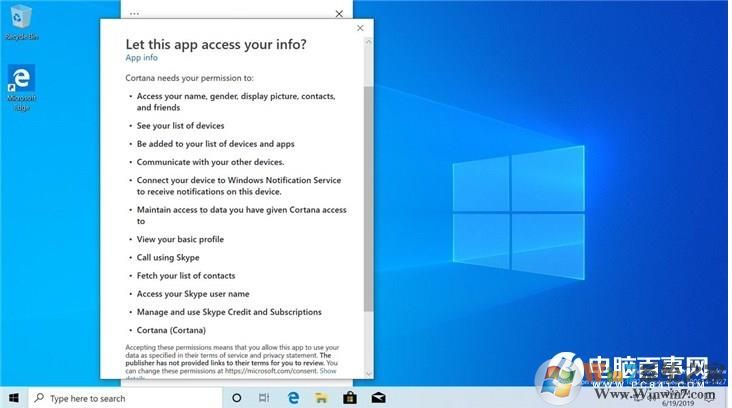Click 'Cortana needs your permission to:' text
The width and height of the screenshot is (732, 408).
point(190,78)
